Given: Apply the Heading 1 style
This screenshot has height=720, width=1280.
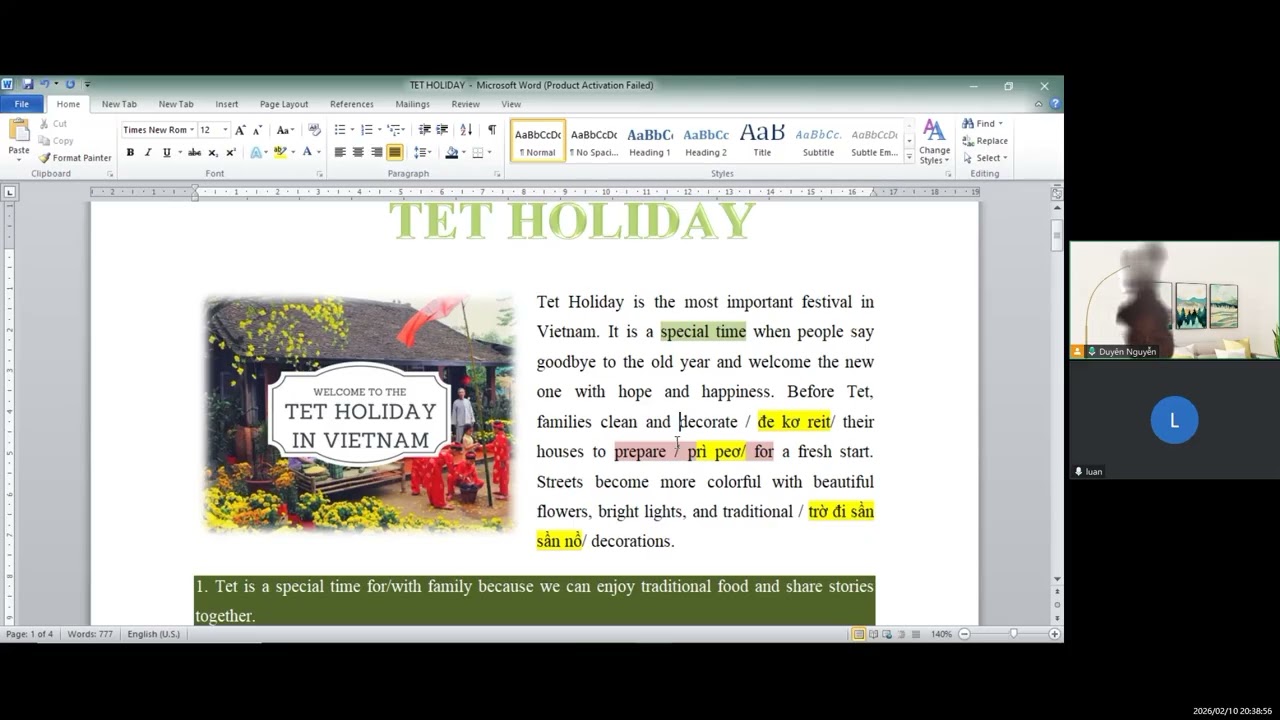Looking at the screenshot, I should pyautogui.click(x=650, y=141).
